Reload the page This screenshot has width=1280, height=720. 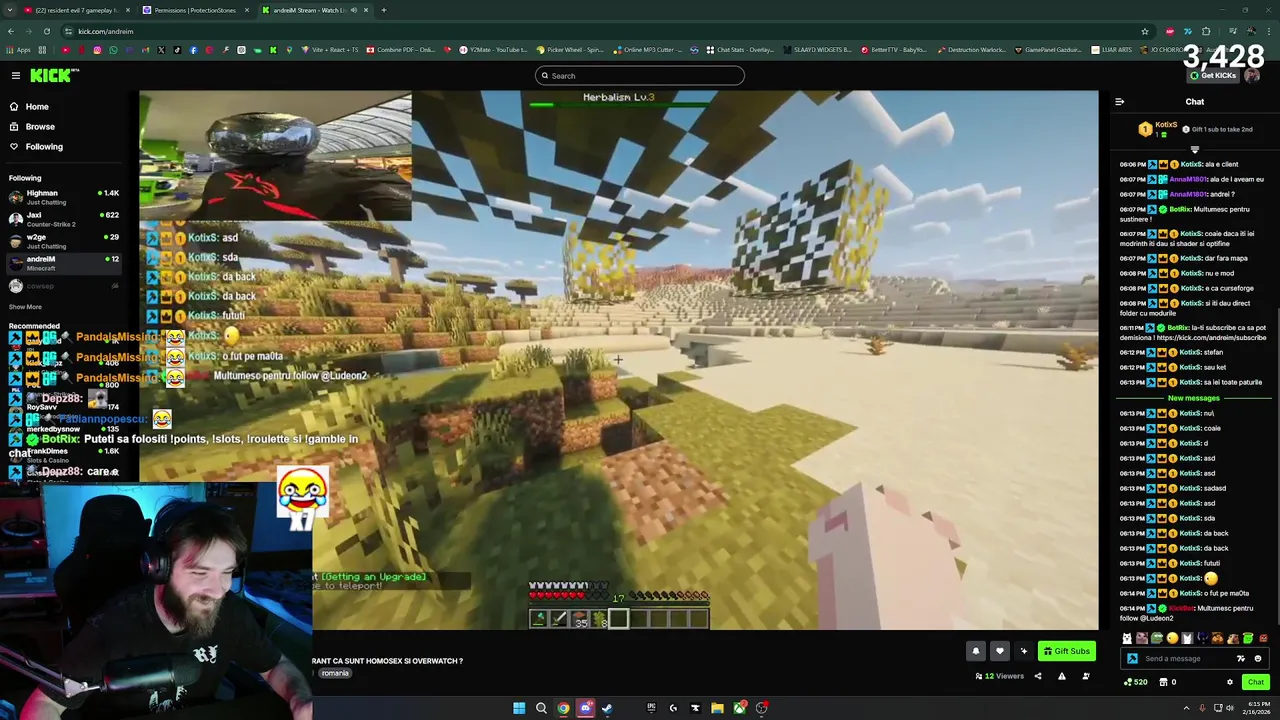click(x=46, y=31)
